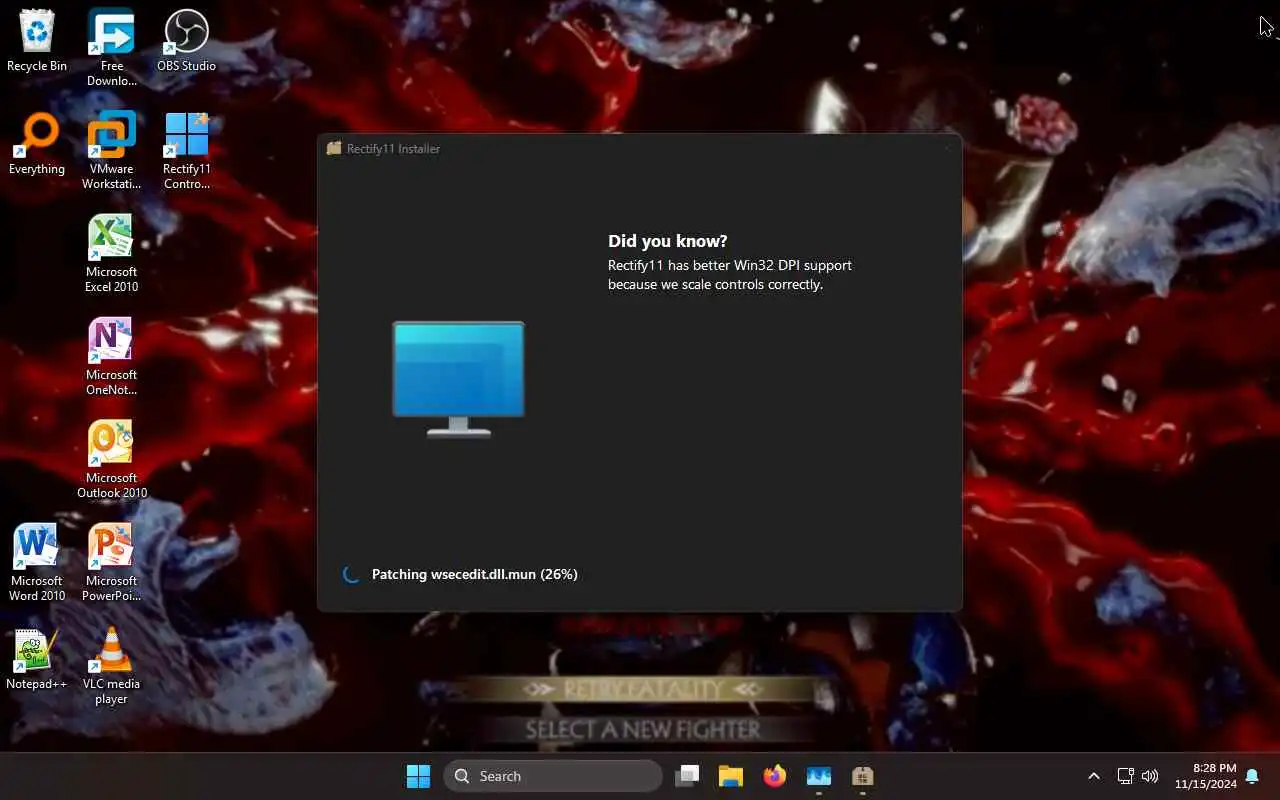Click the spinning progress indicator

pyautogui.click(x=351, y=574)
